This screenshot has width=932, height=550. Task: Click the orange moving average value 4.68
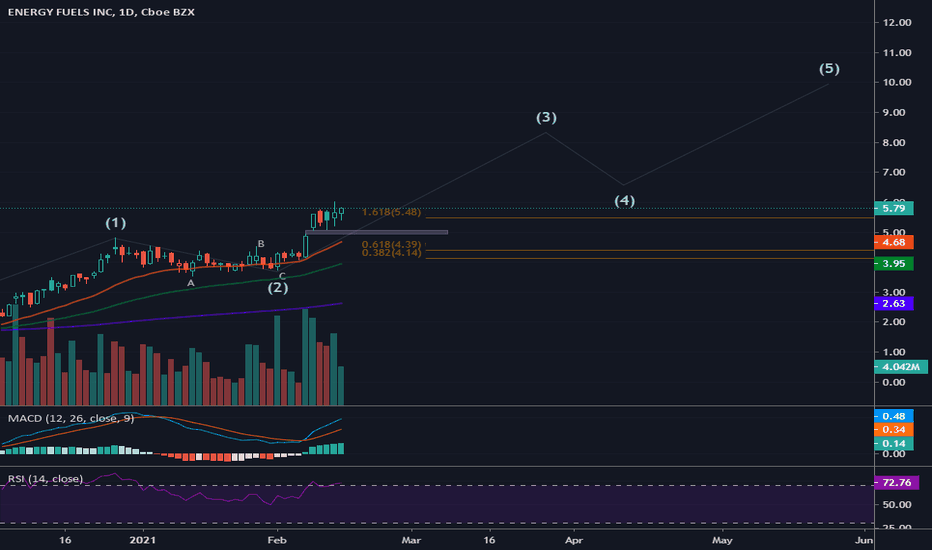tap(893, 243)
